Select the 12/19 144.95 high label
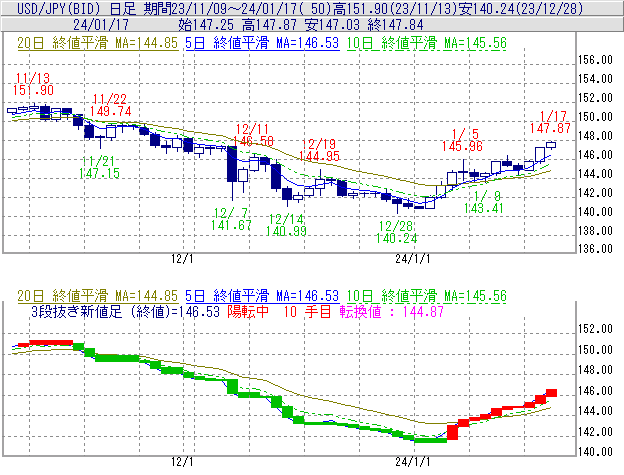624x475 pixels. pos(319,150)
